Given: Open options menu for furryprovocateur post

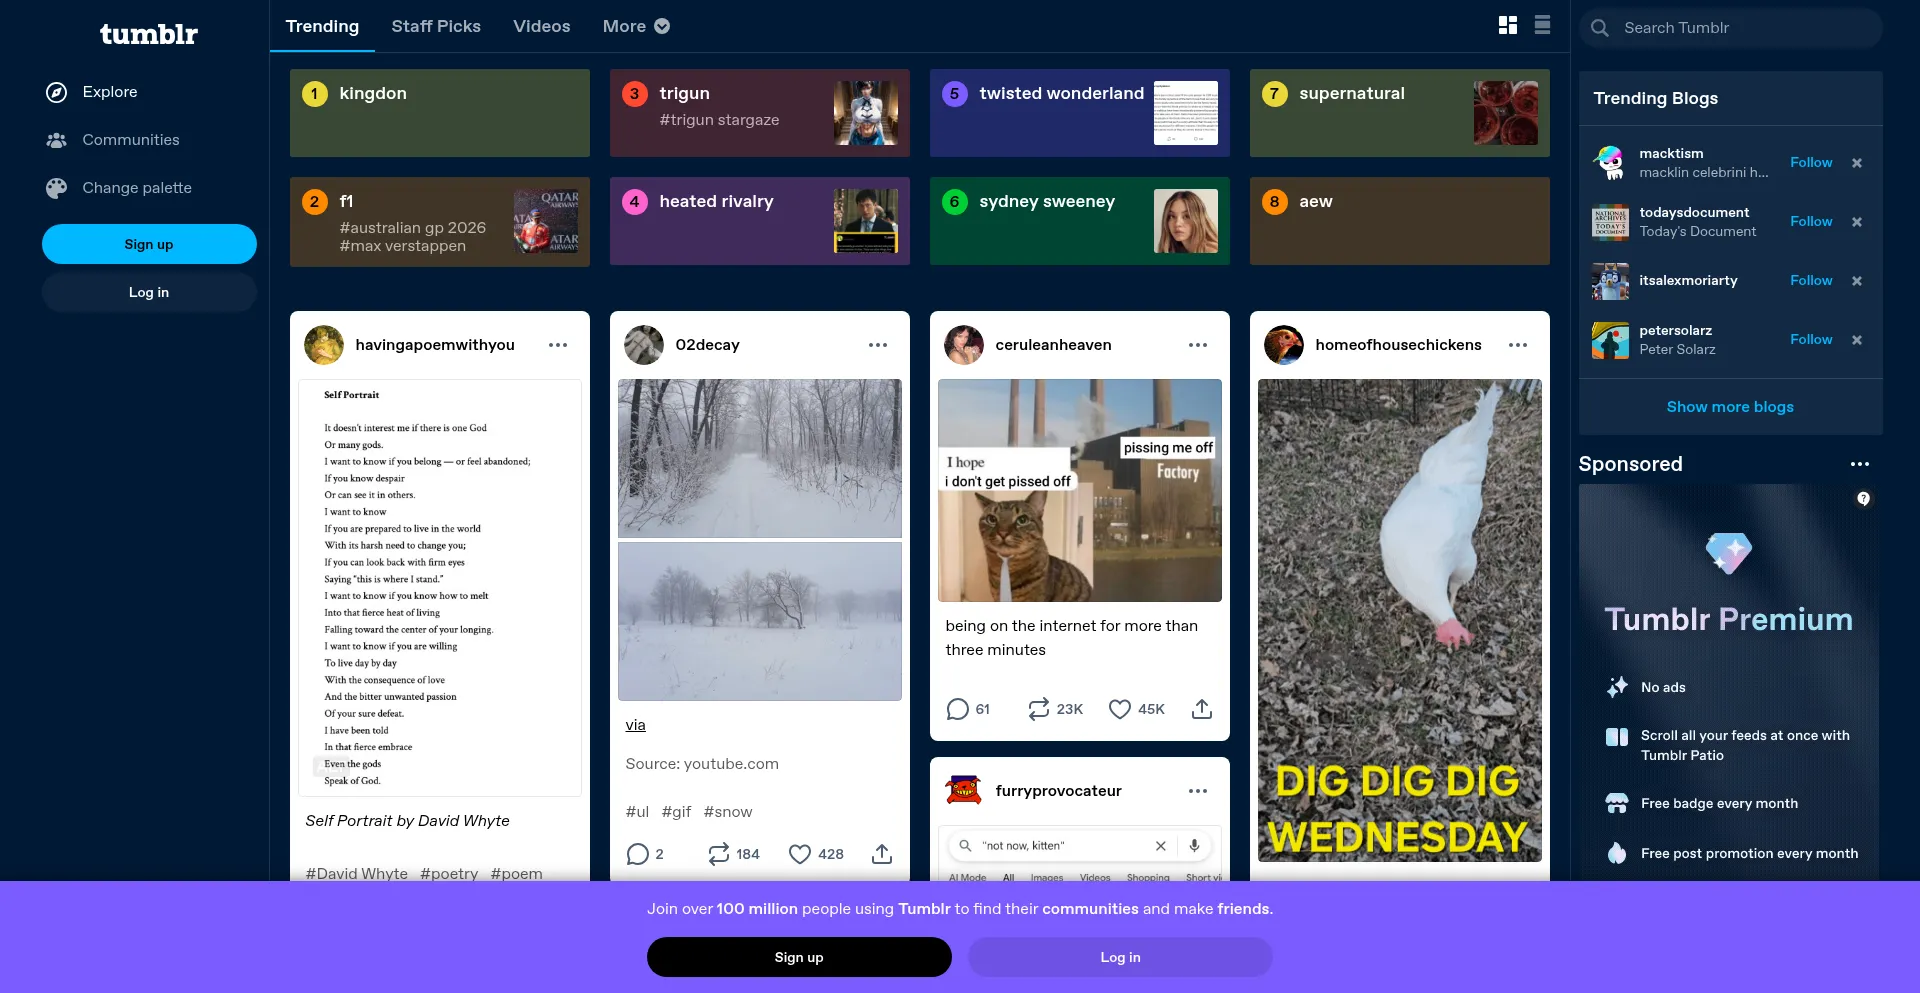Looking at the screenshot, I should pyautogui.click(x=1198, y=791).
